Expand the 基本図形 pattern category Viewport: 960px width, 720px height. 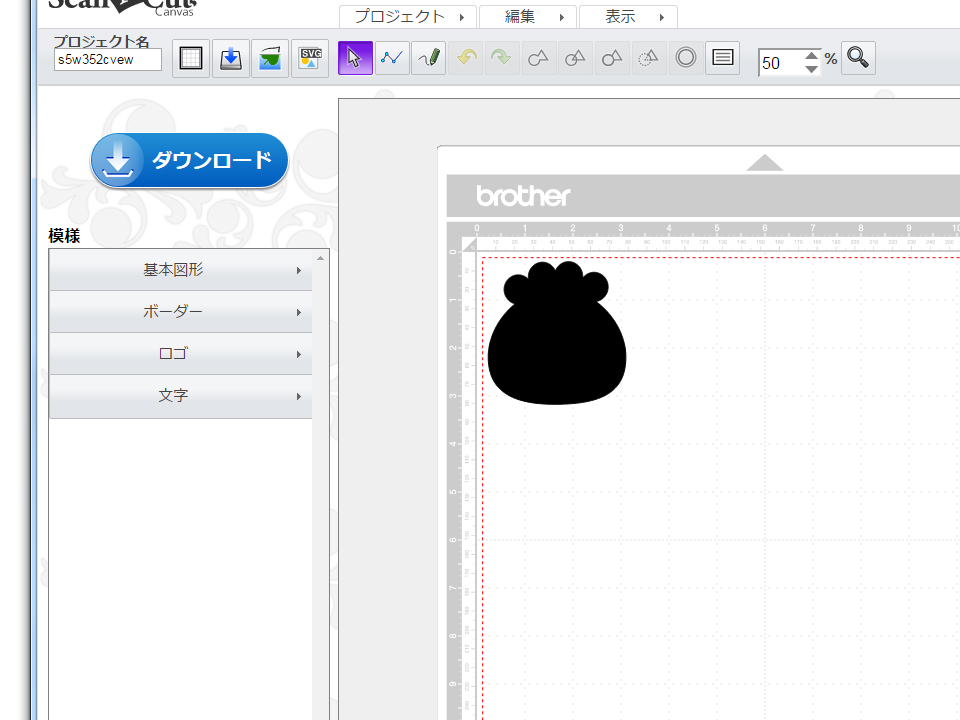pos(181,270)
